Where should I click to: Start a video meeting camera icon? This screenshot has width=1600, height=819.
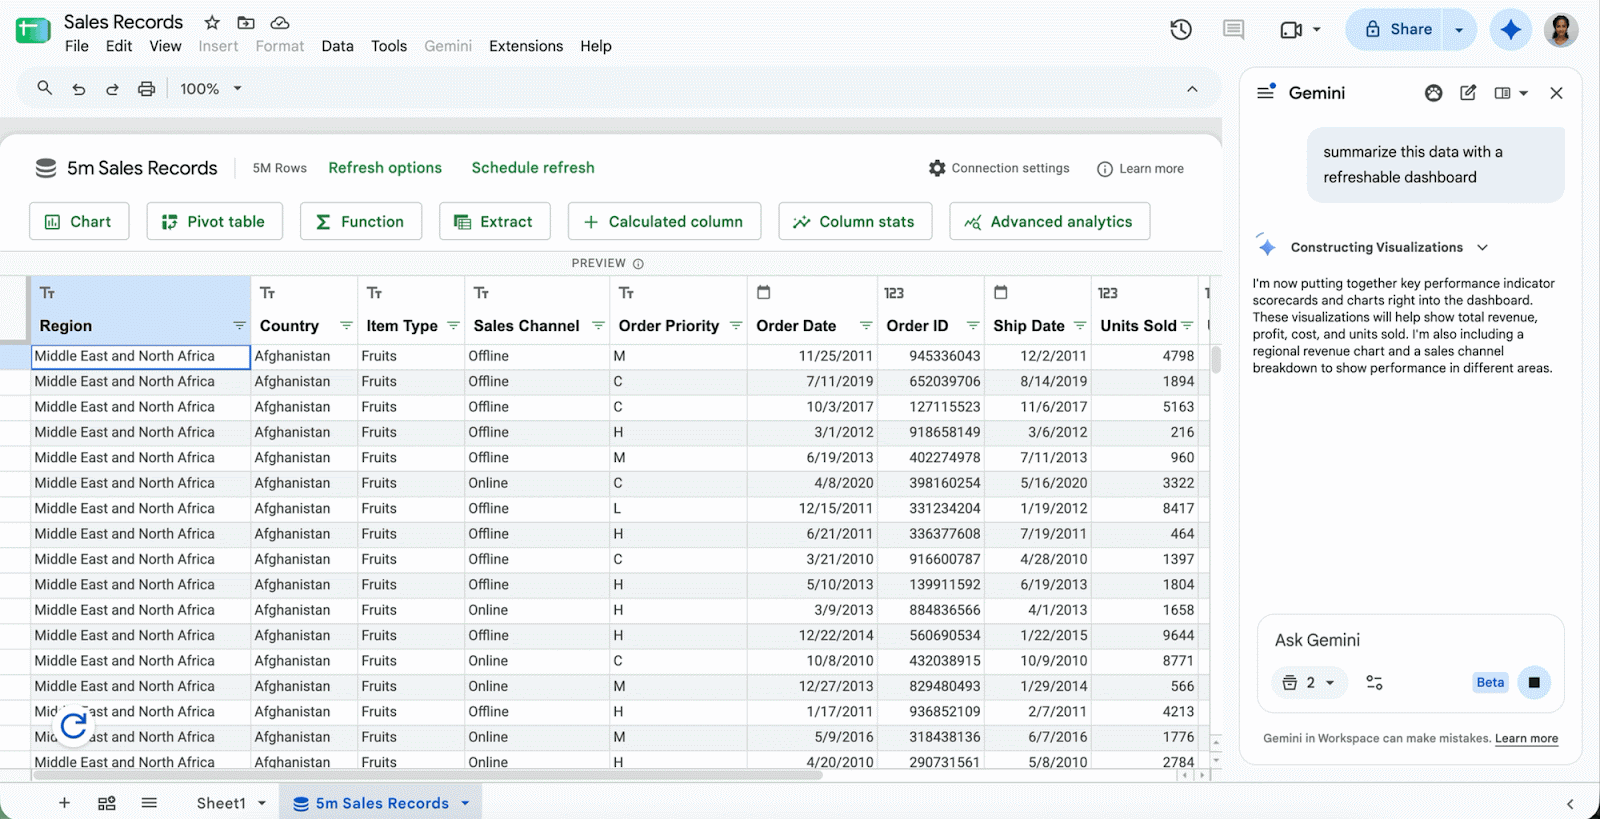click(1291, 30)
